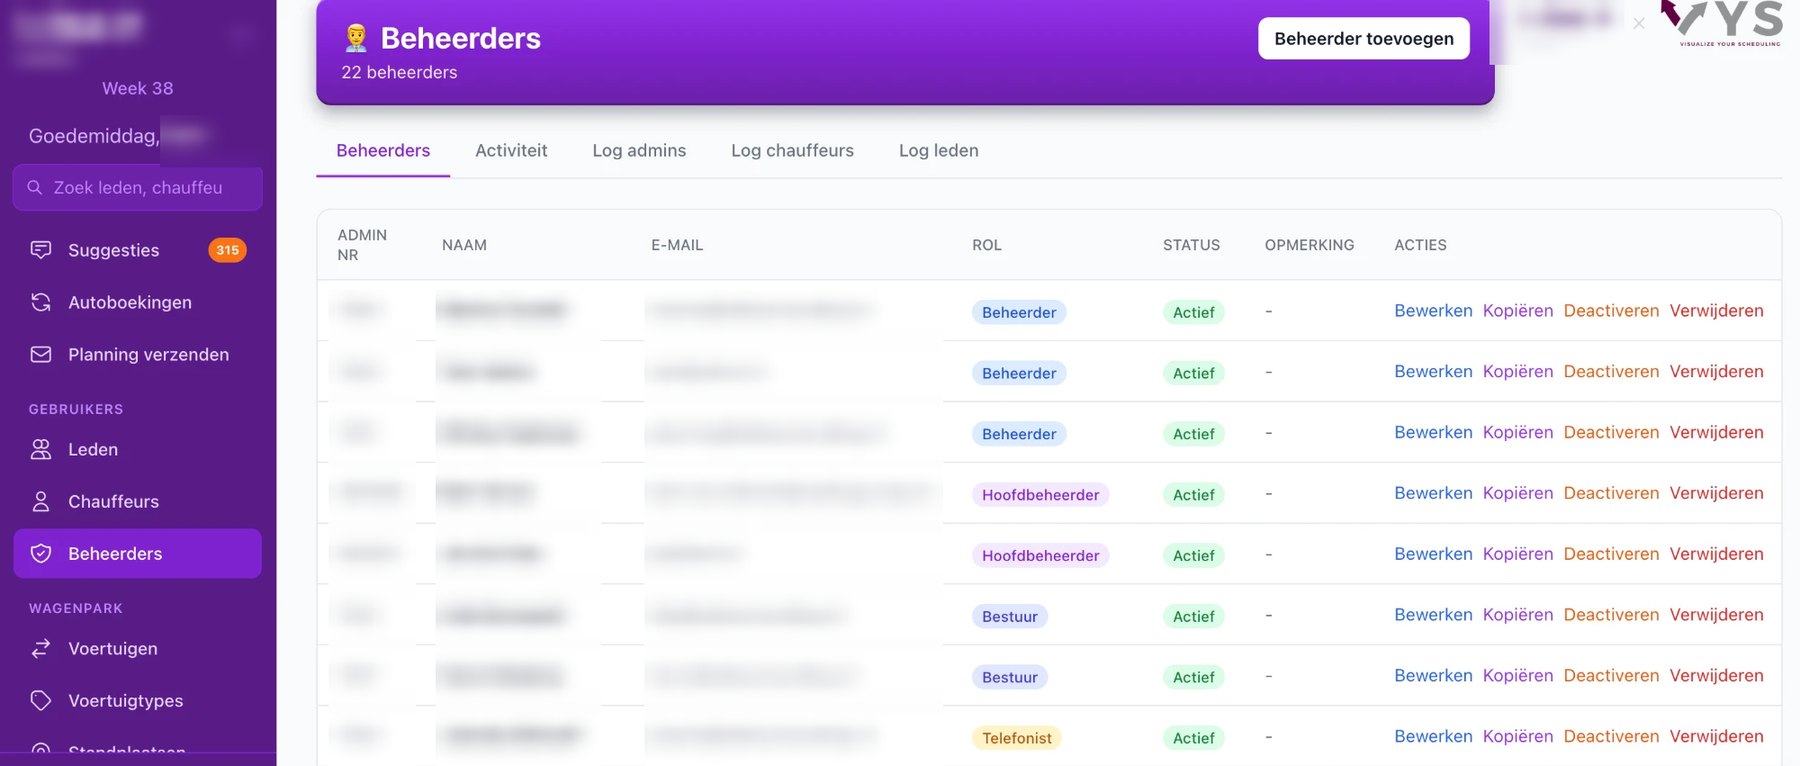Click the Suggesties speech bubble icon
1800x766 pixels.
pos(41,250)
